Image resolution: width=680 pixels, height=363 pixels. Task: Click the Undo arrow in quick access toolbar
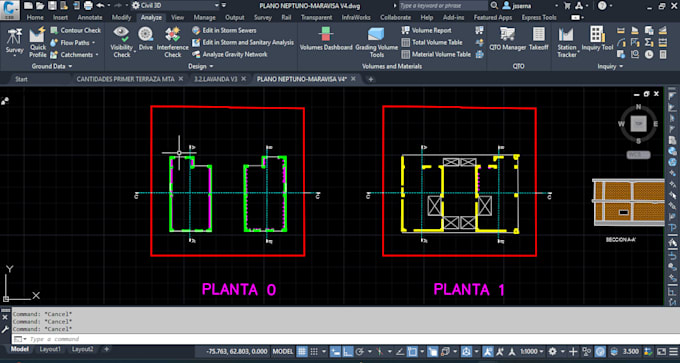coord(100,6)
